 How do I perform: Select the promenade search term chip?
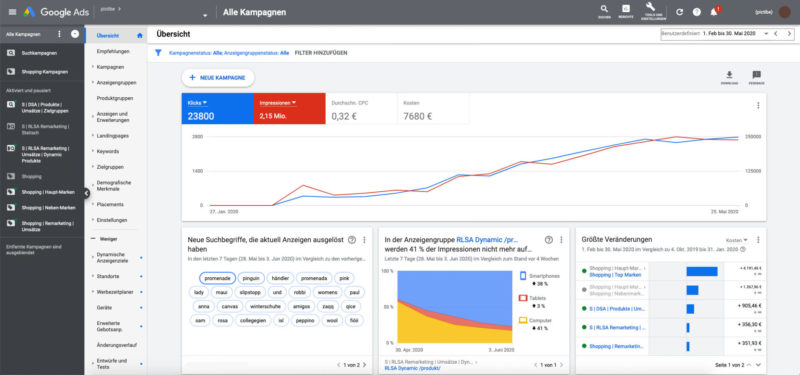tap(217, 279)
